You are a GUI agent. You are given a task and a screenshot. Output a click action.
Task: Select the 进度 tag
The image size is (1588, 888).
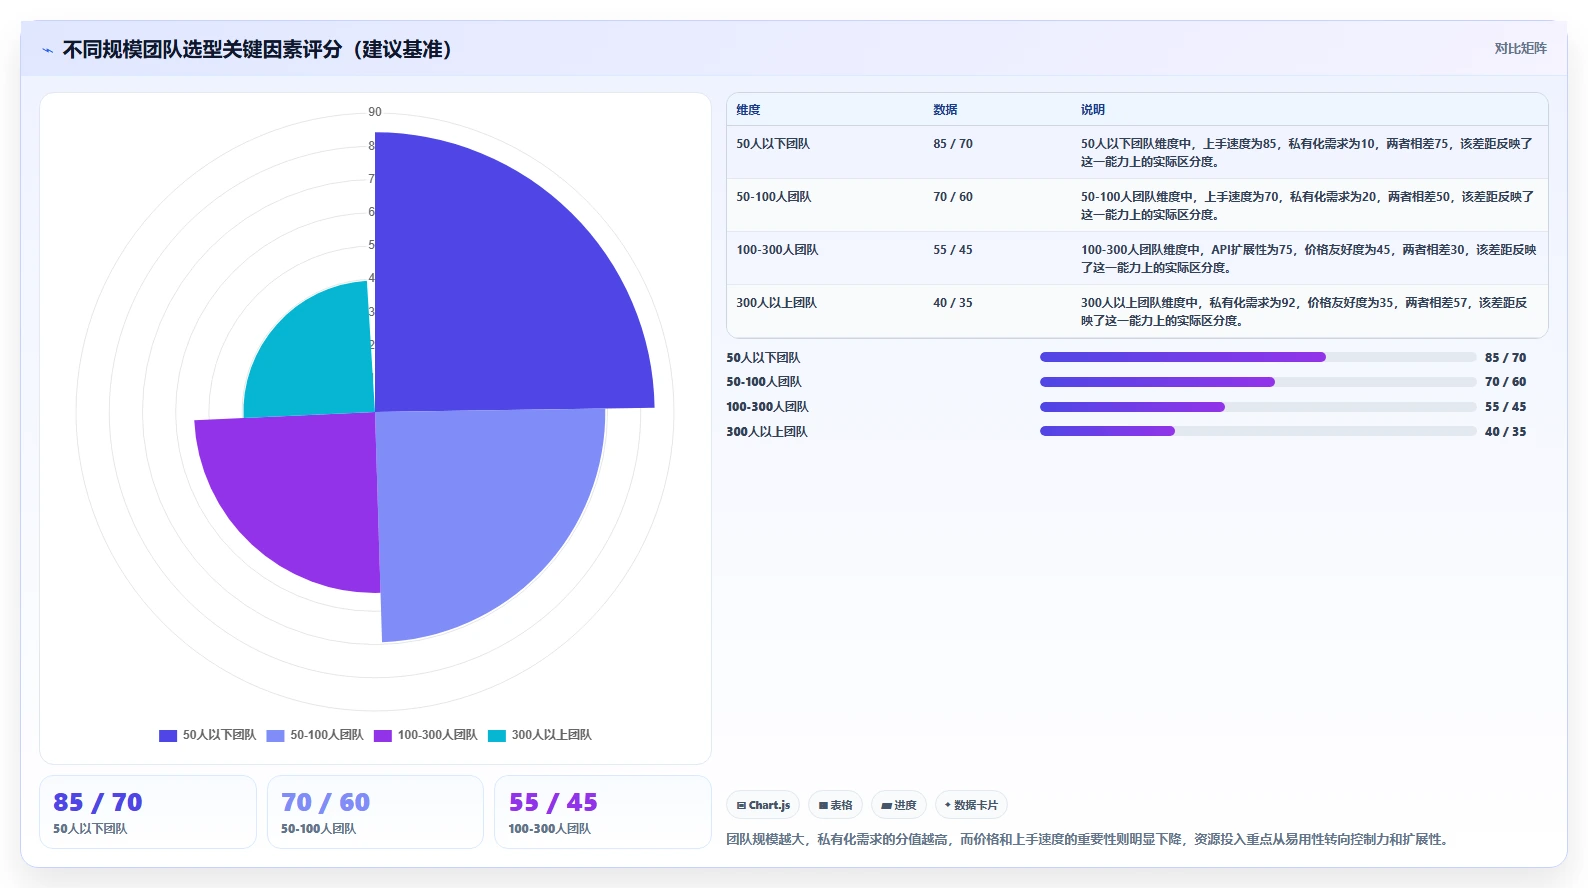899,805
